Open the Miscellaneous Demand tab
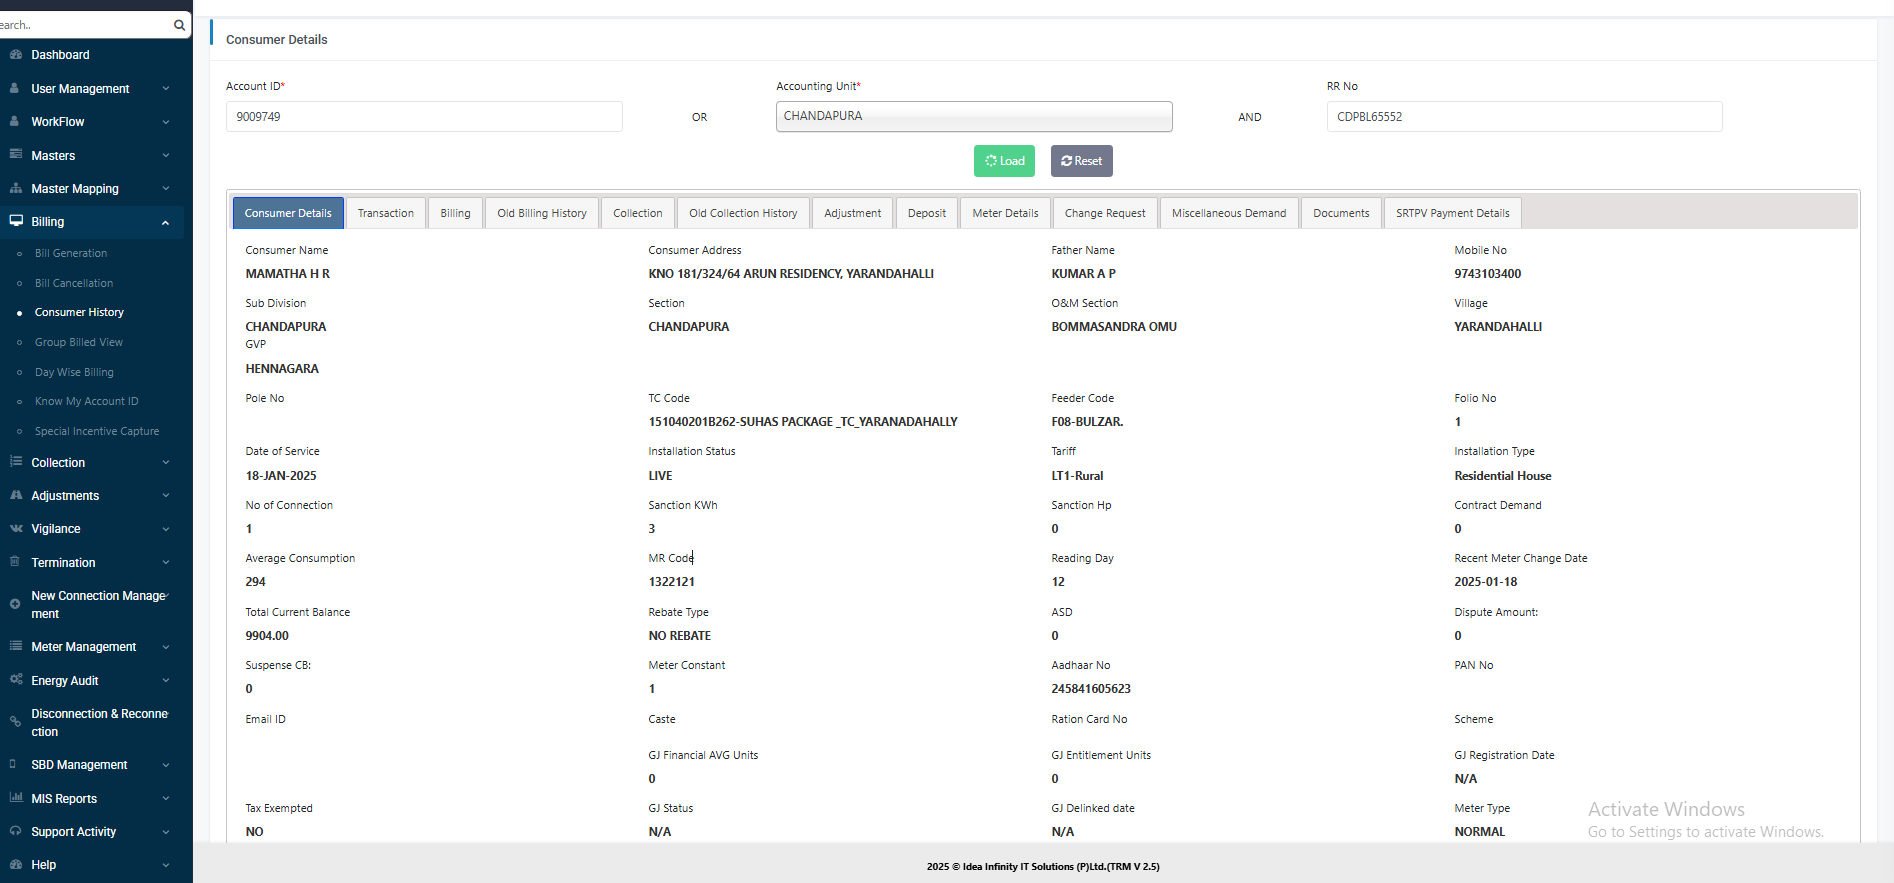Image resolution: width=1894 pixels, height=883 pixels. tap(1229, 213)
